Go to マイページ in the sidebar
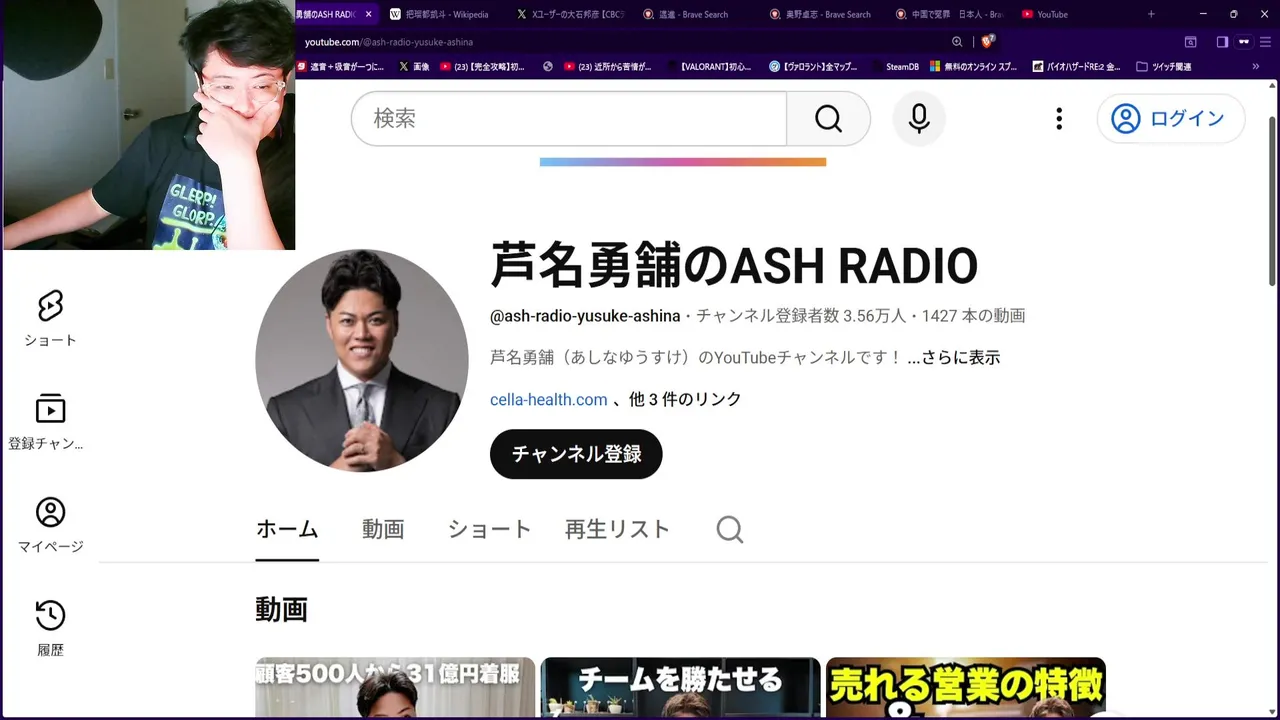 coord(50,525)
